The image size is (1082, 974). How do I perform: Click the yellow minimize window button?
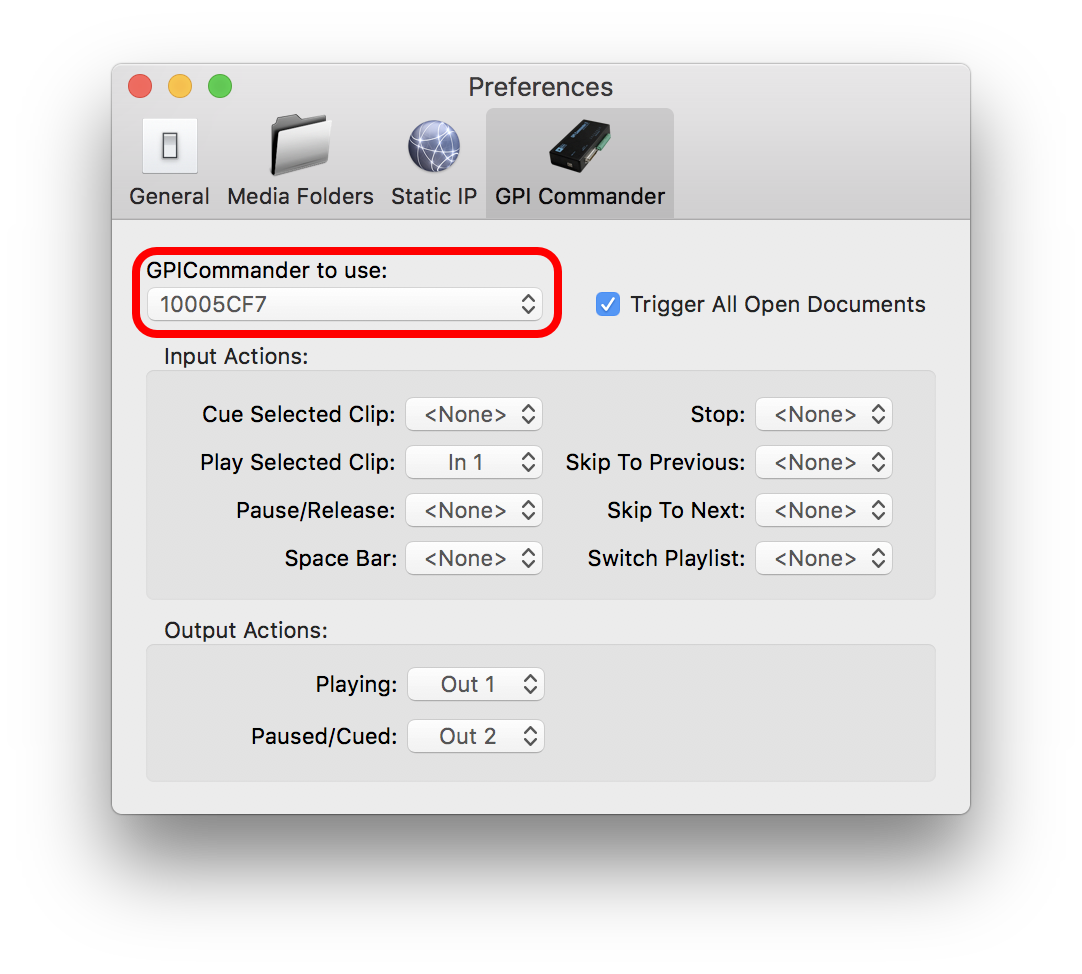click(180, 86)
